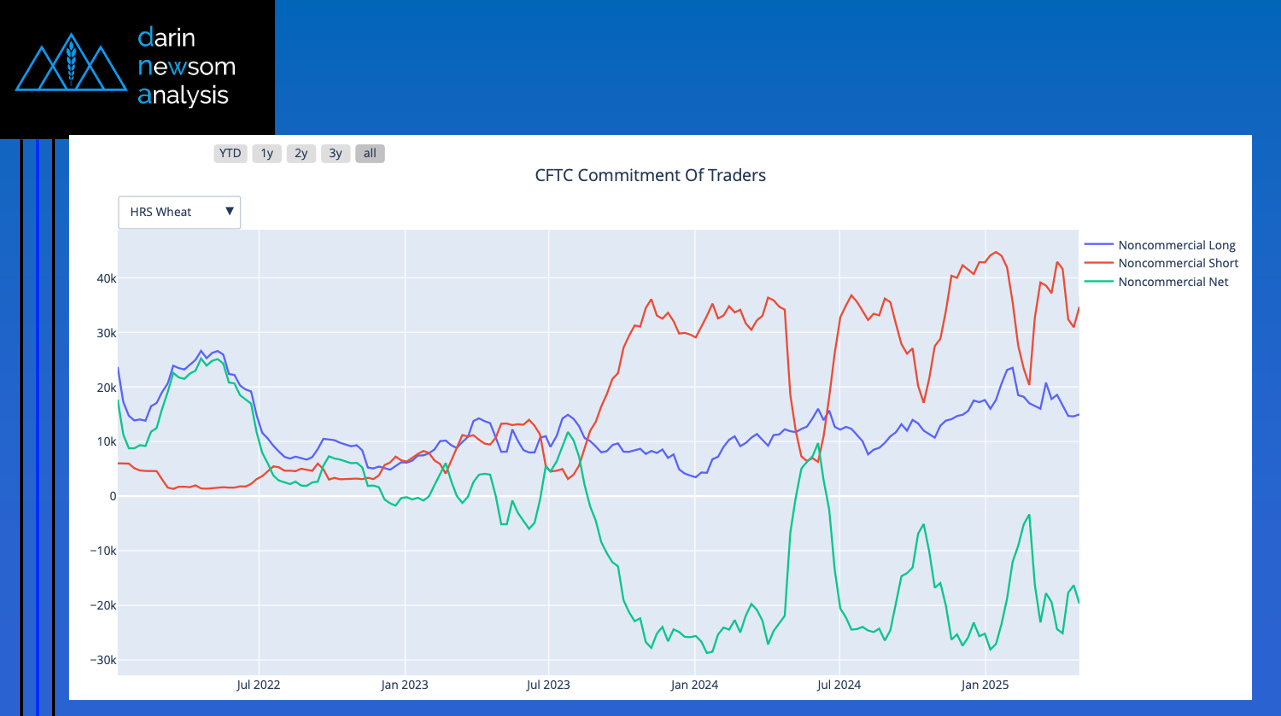The image size is (1281, 716).
Task: Click the Jan 2024 x-axis label
Action: [694, 685]
